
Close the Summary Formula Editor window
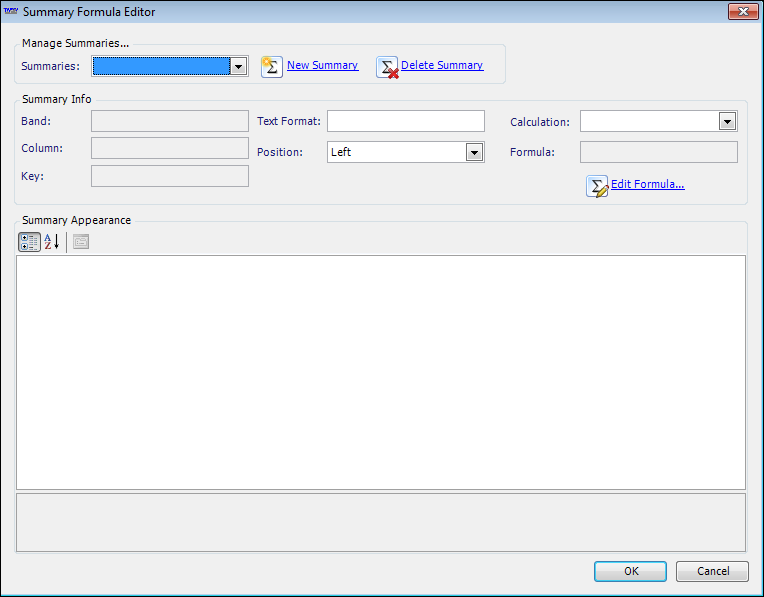tap(743, 11)
